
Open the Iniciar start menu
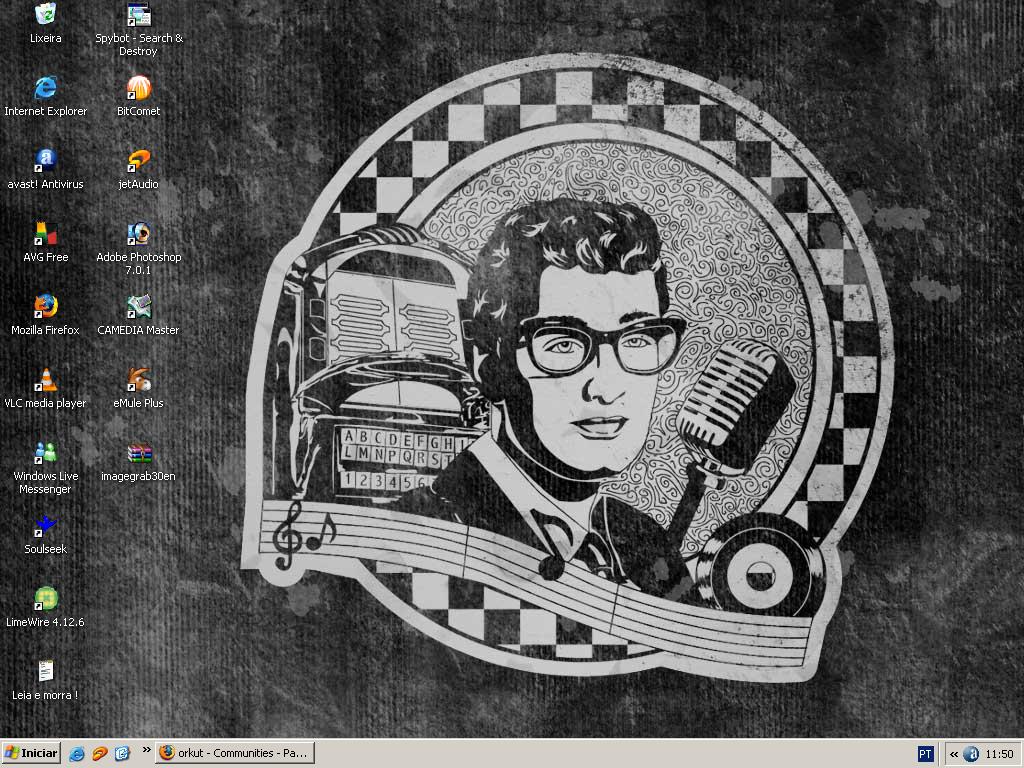coord(31,753)
